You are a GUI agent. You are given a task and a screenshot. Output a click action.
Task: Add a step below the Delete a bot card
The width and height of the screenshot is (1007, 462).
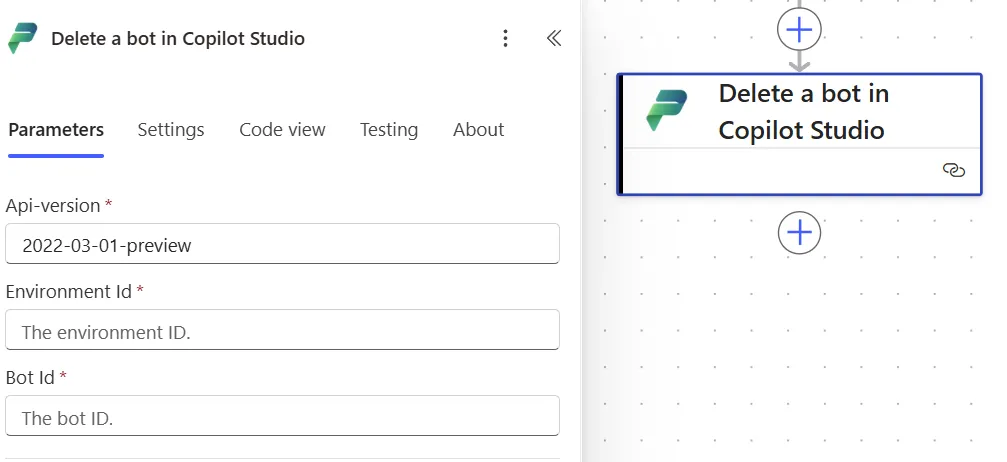point(799,232)
